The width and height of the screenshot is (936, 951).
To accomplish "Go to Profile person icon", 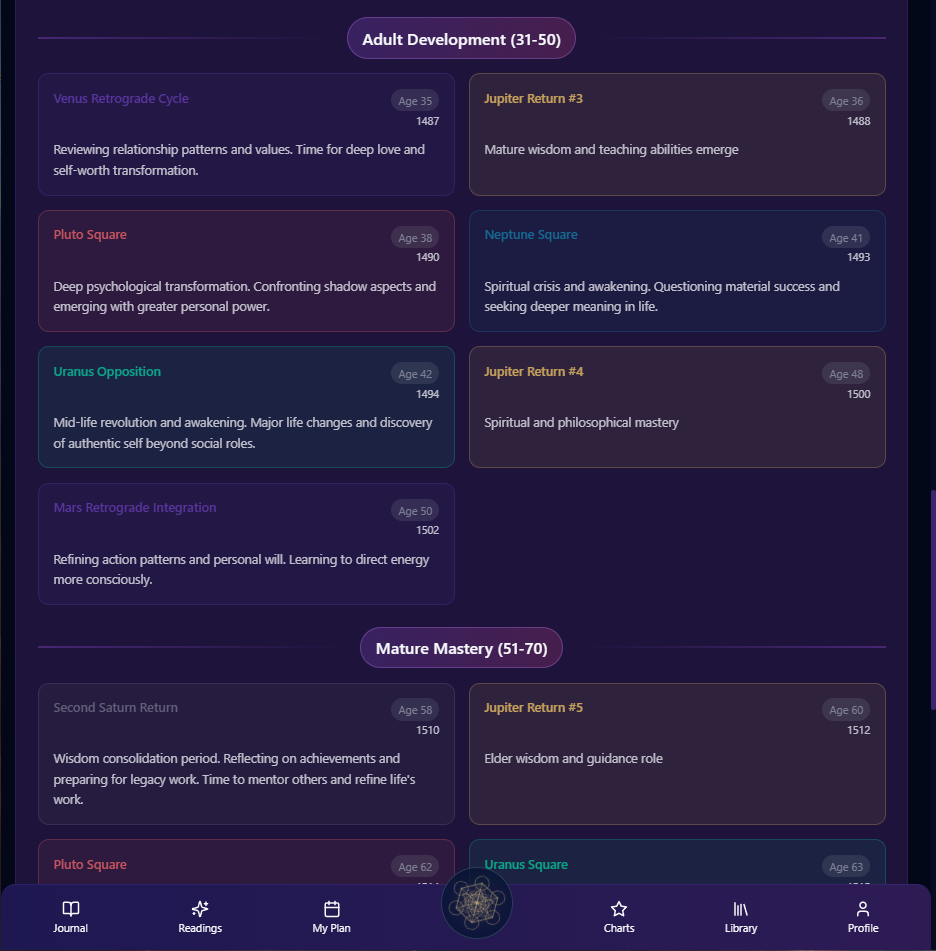I will [x=863, y=909].
